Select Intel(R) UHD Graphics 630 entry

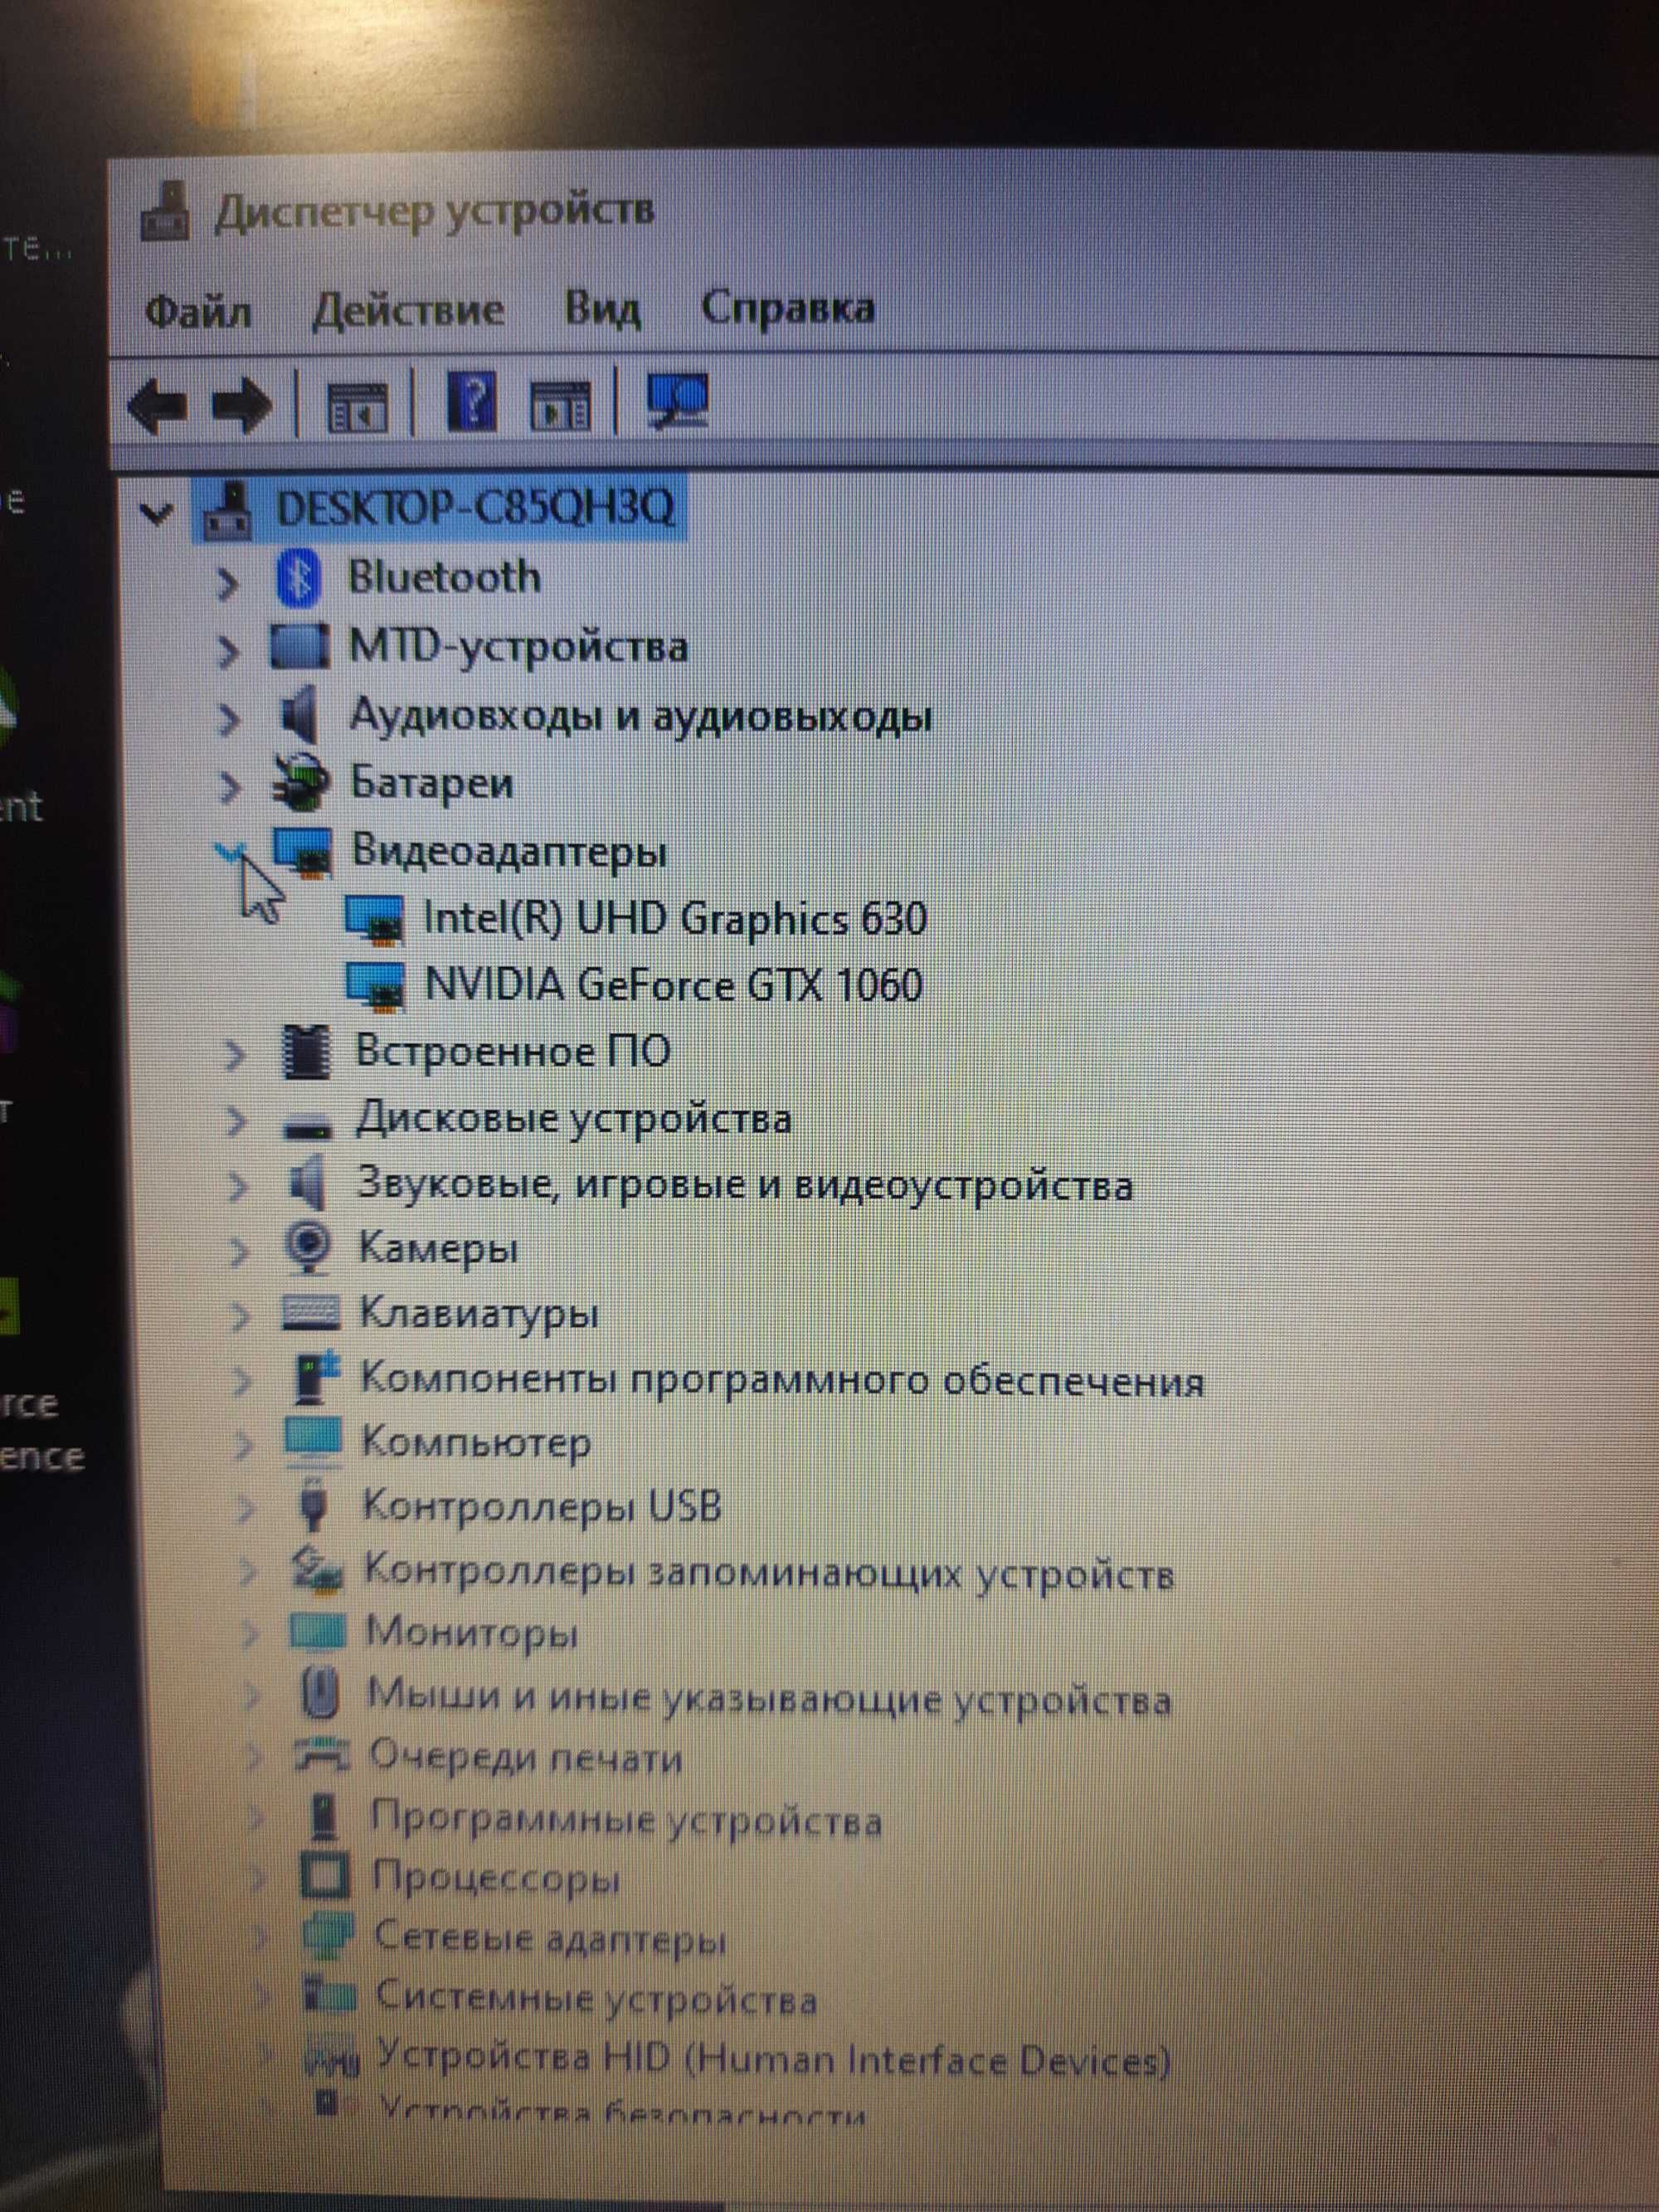click(x=675, y=919)
